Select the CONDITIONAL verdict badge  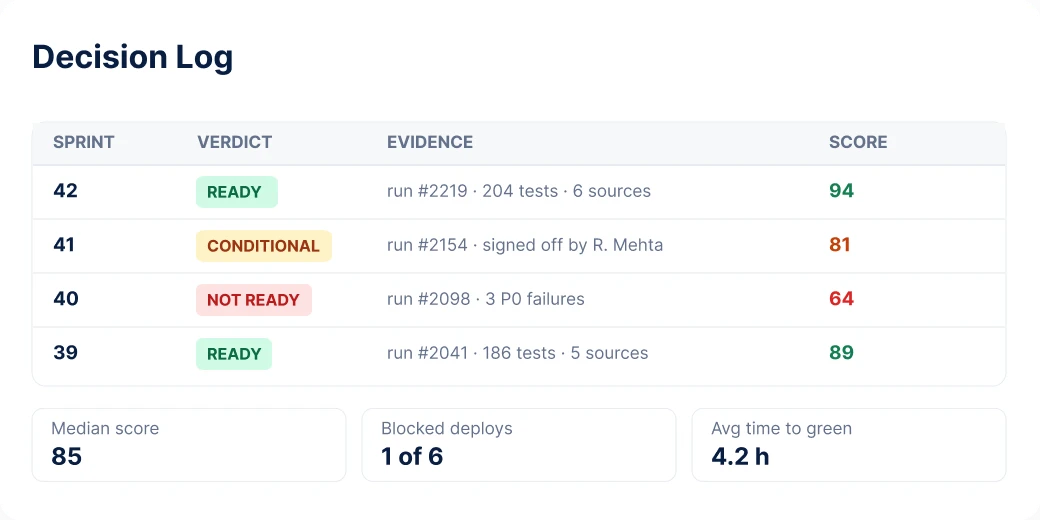click(263, 246)
